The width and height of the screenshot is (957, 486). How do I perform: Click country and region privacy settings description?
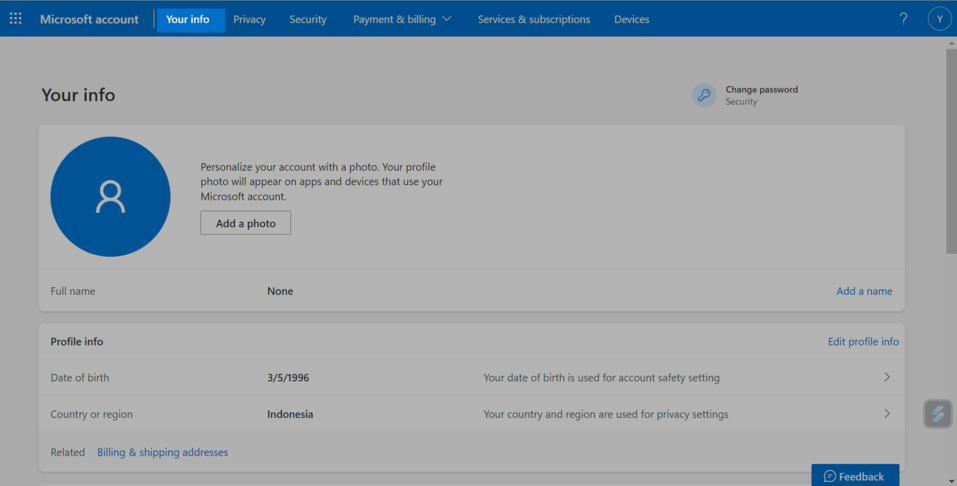tap(606, 414)
